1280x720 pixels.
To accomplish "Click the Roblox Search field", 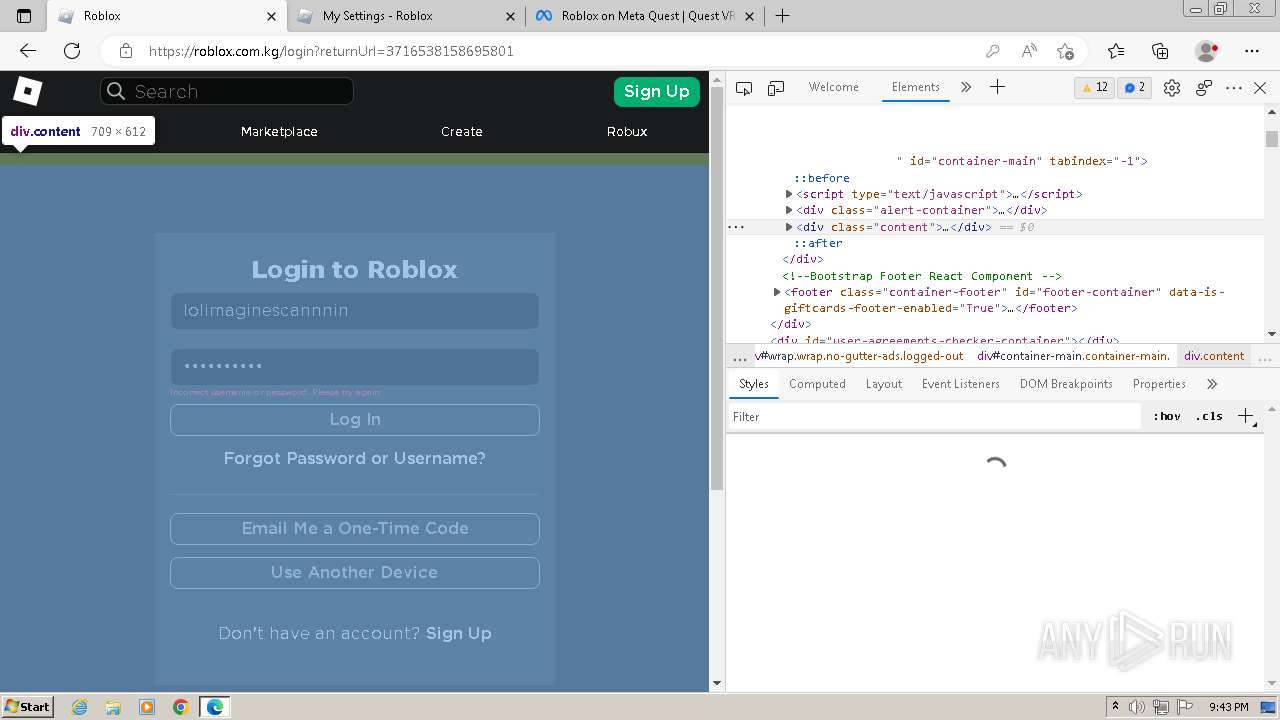I will click(x=227, y=91).
